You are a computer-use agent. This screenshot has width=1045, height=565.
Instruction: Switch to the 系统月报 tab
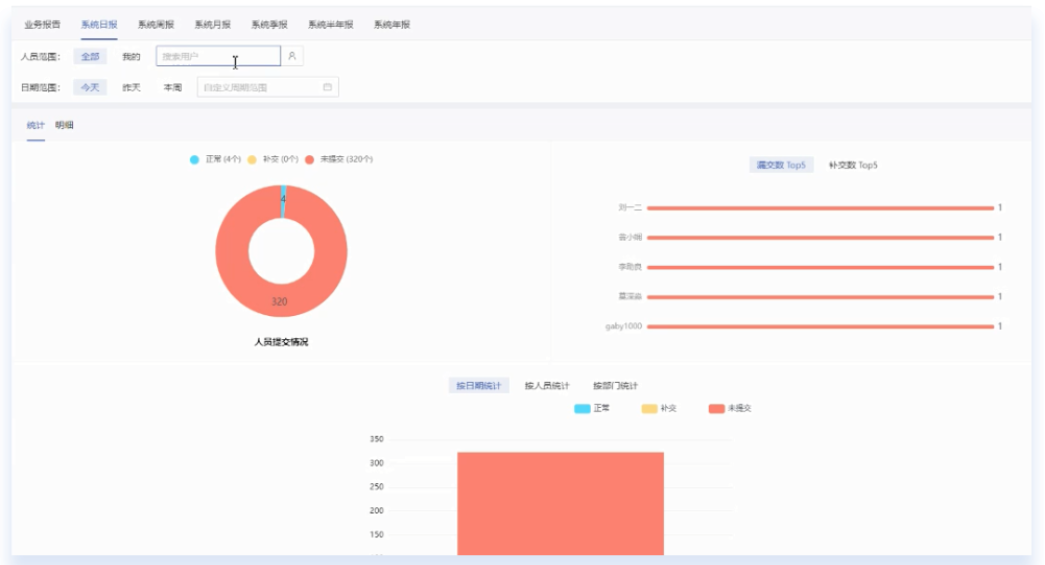212,24
